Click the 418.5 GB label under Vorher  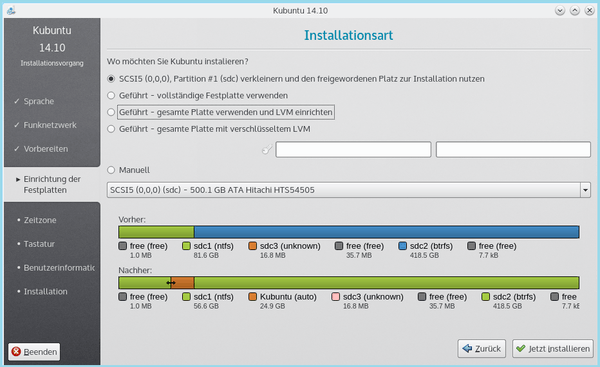[424, 255]
